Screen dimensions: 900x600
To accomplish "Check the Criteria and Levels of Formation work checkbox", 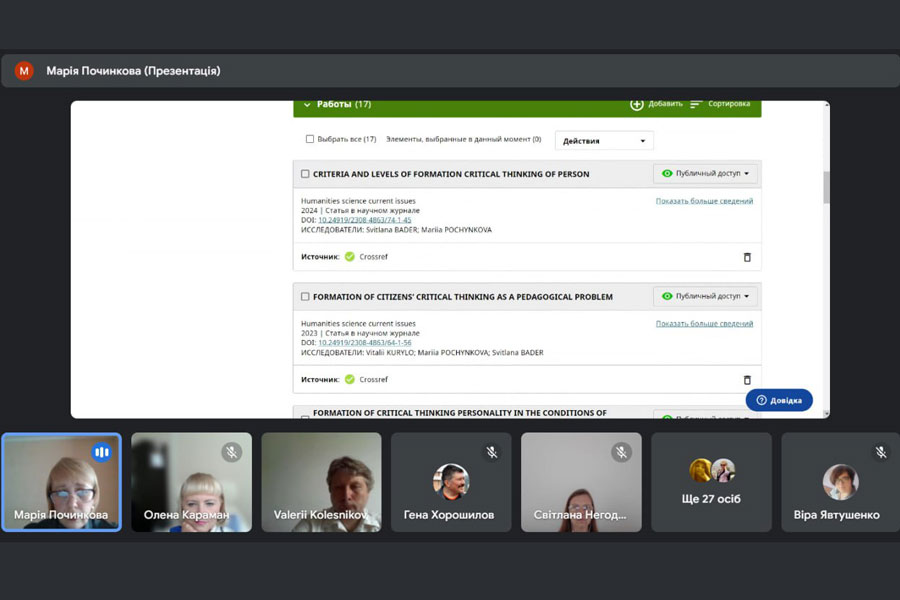I will (x=305, y=174).
